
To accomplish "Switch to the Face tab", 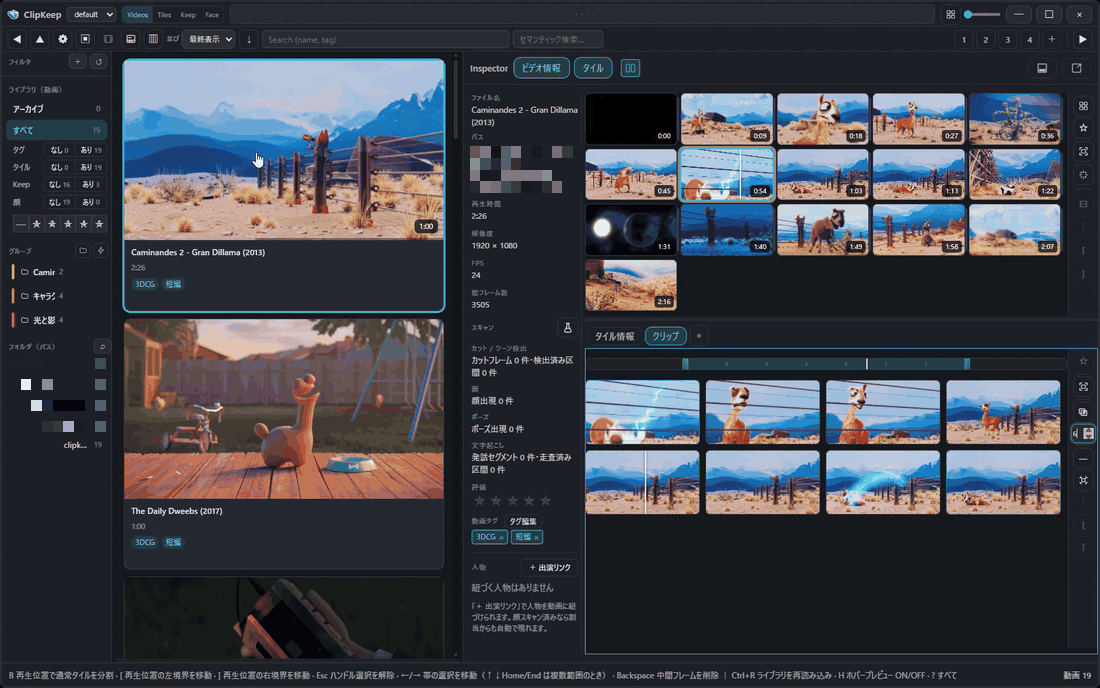I will point(212,14).
